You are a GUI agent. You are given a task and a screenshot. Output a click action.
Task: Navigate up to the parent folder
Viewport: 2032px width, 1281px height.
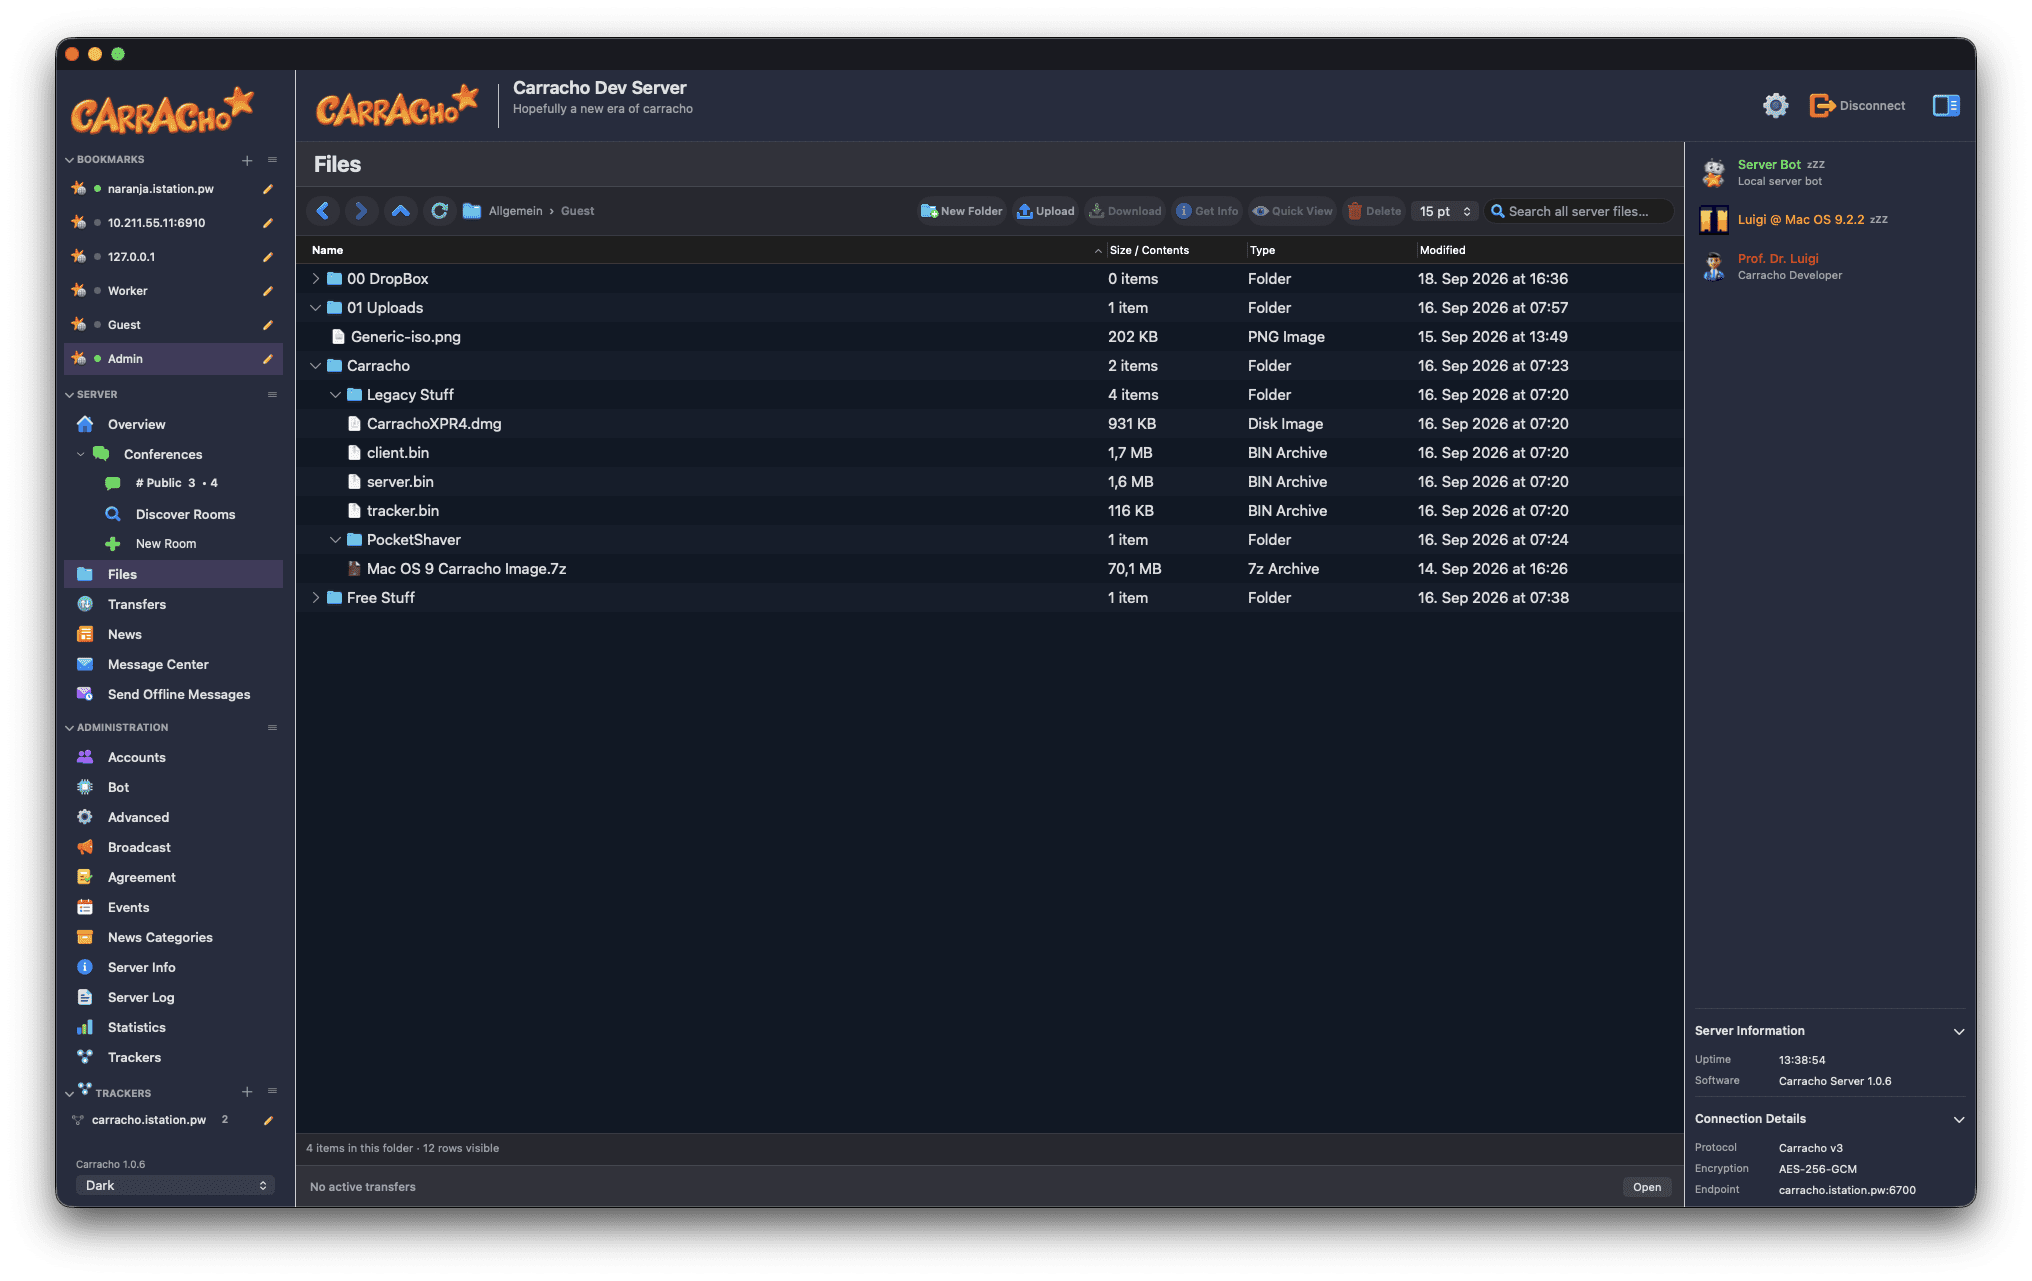(x=400, y=211)
